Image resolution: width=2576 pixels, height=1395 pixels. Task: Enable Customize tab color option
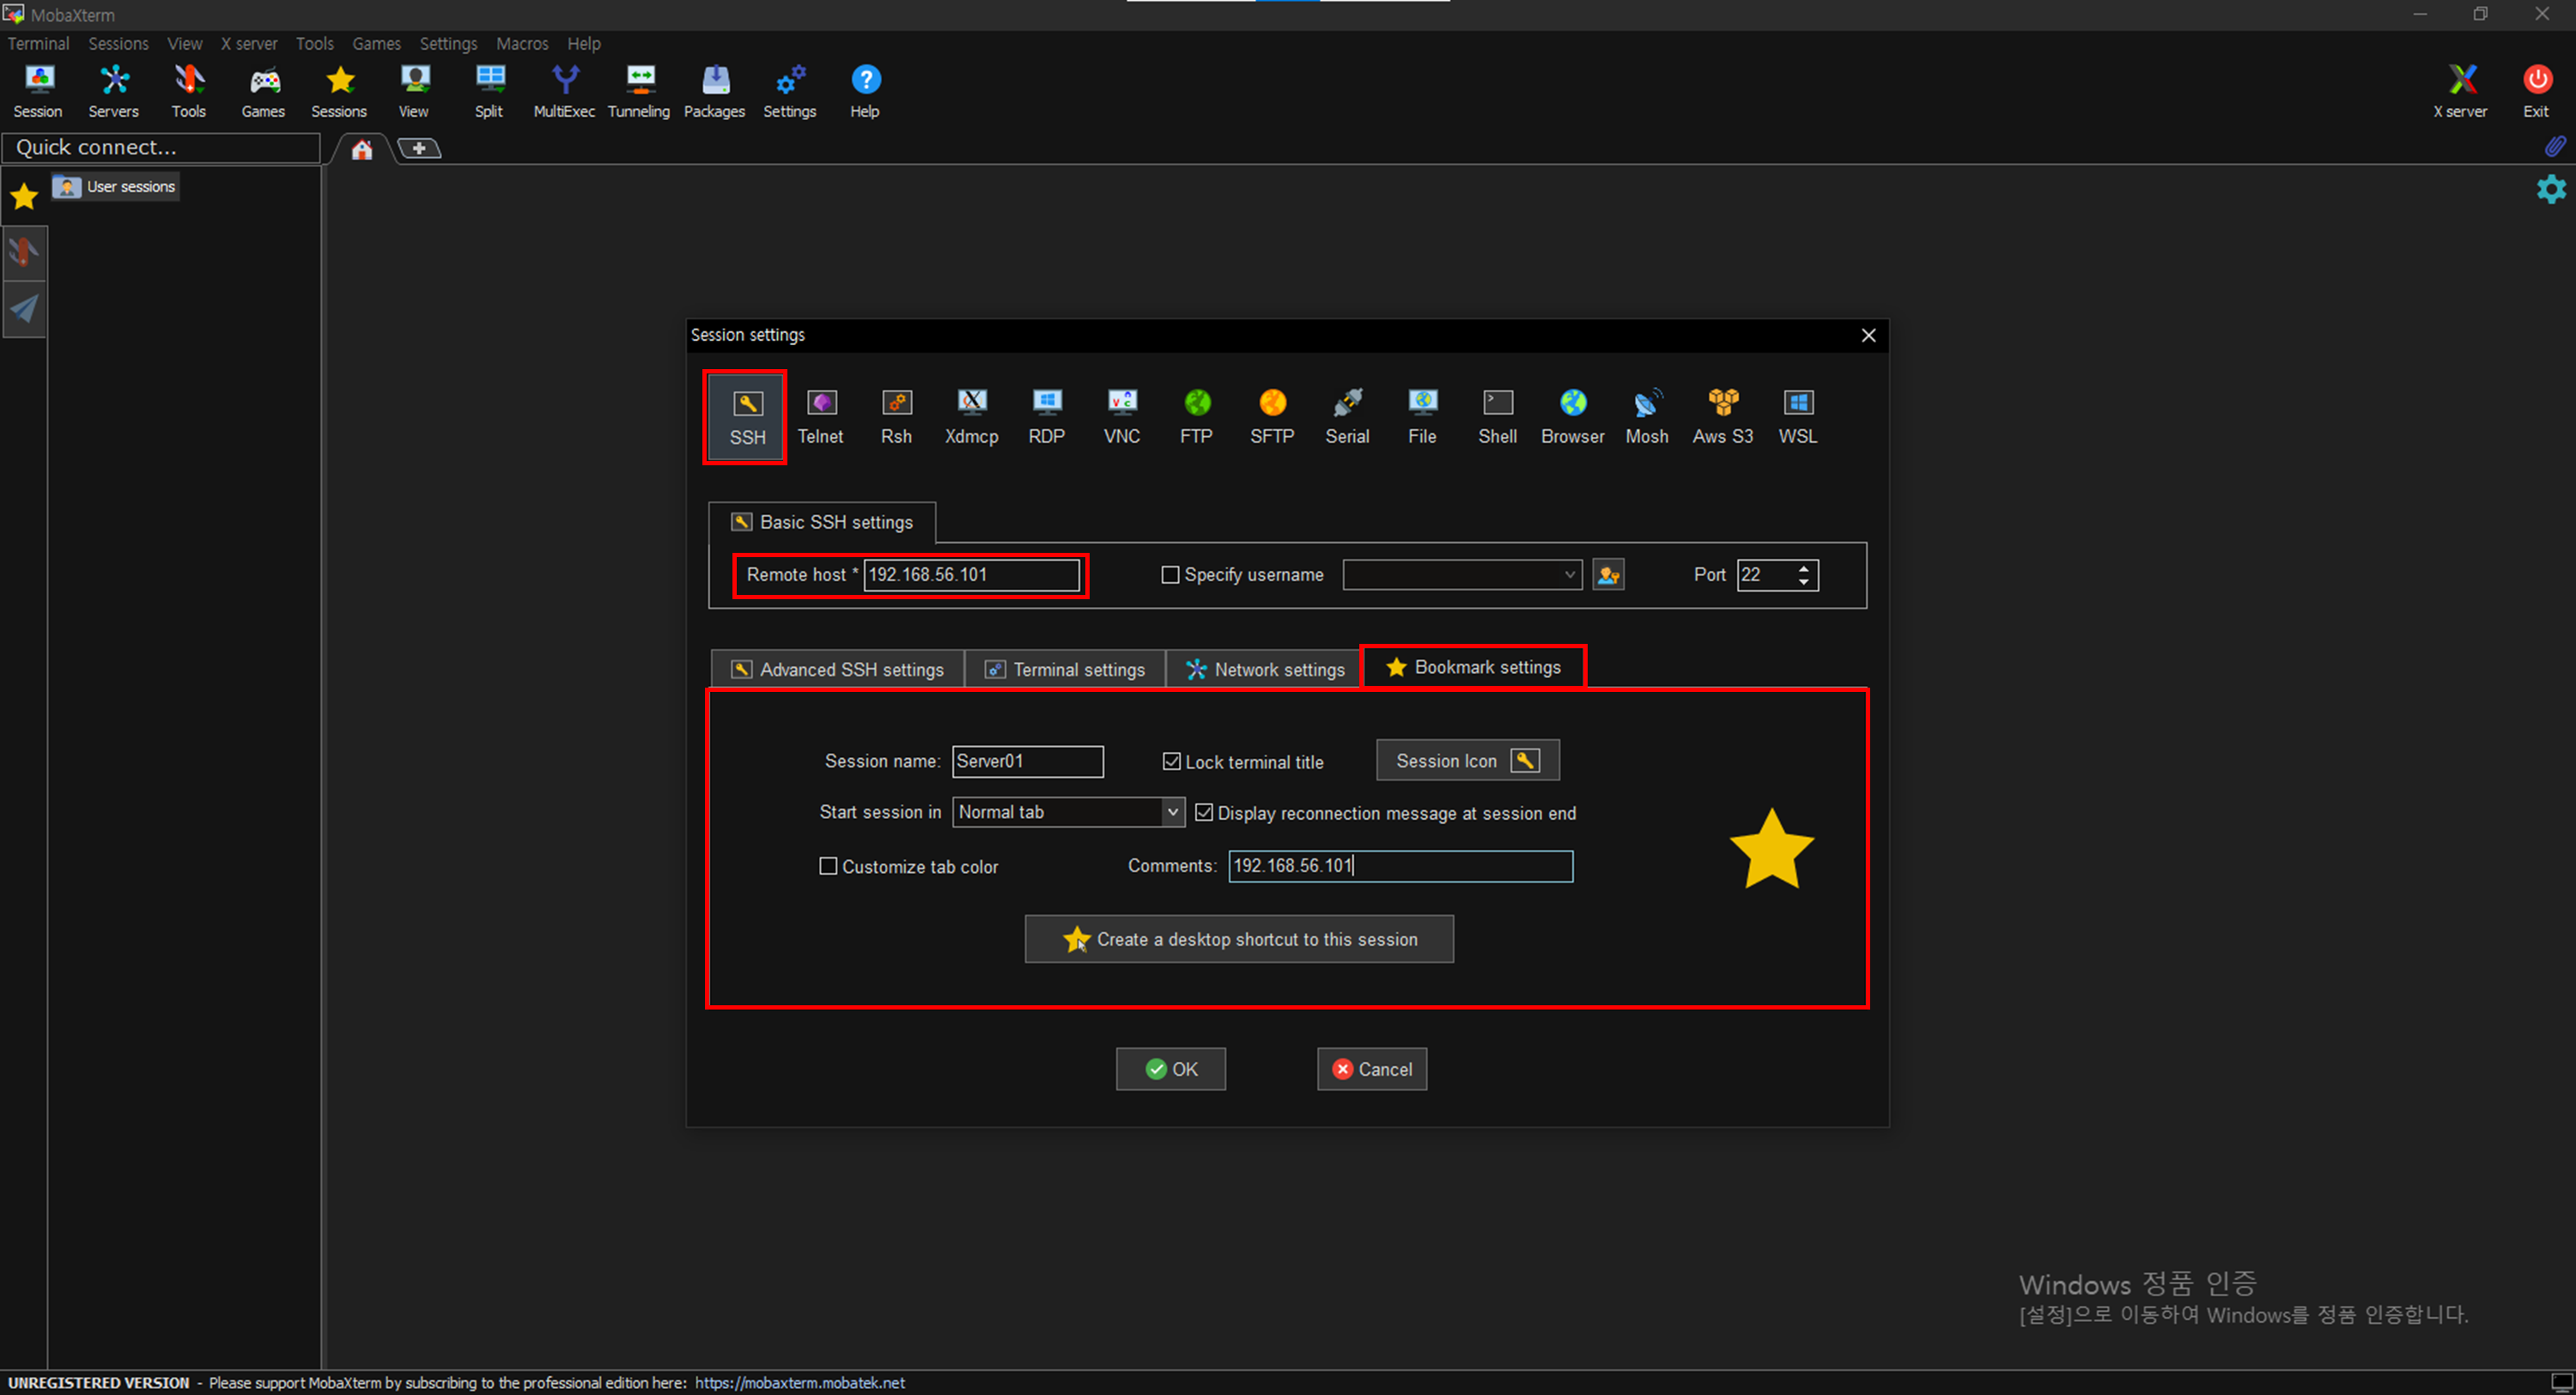[x=828, y=866]
